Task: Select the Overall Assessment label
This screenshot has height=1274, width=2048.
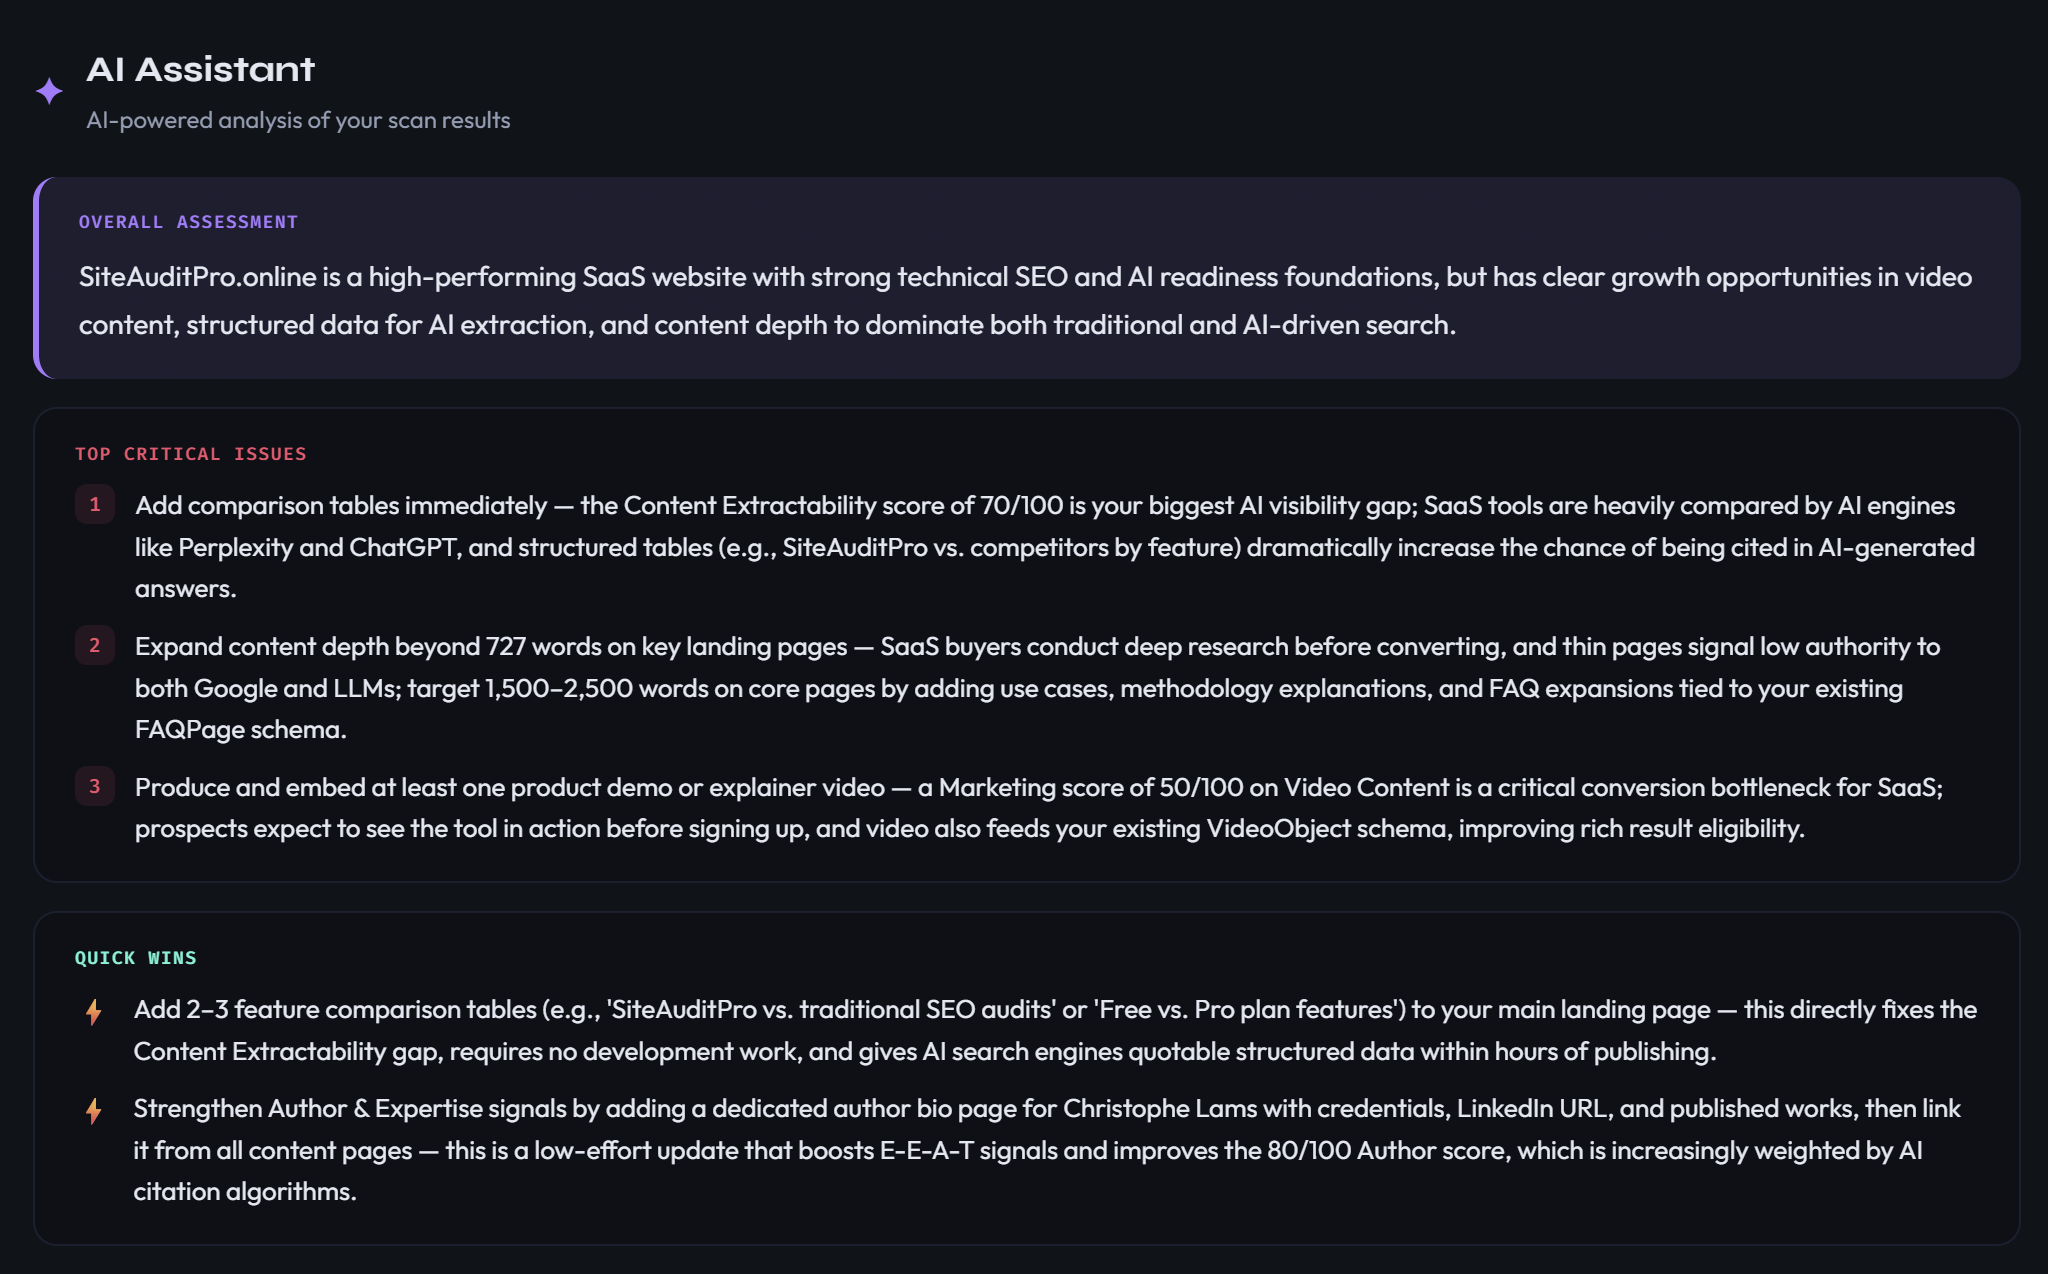Action: click(188, 222)
